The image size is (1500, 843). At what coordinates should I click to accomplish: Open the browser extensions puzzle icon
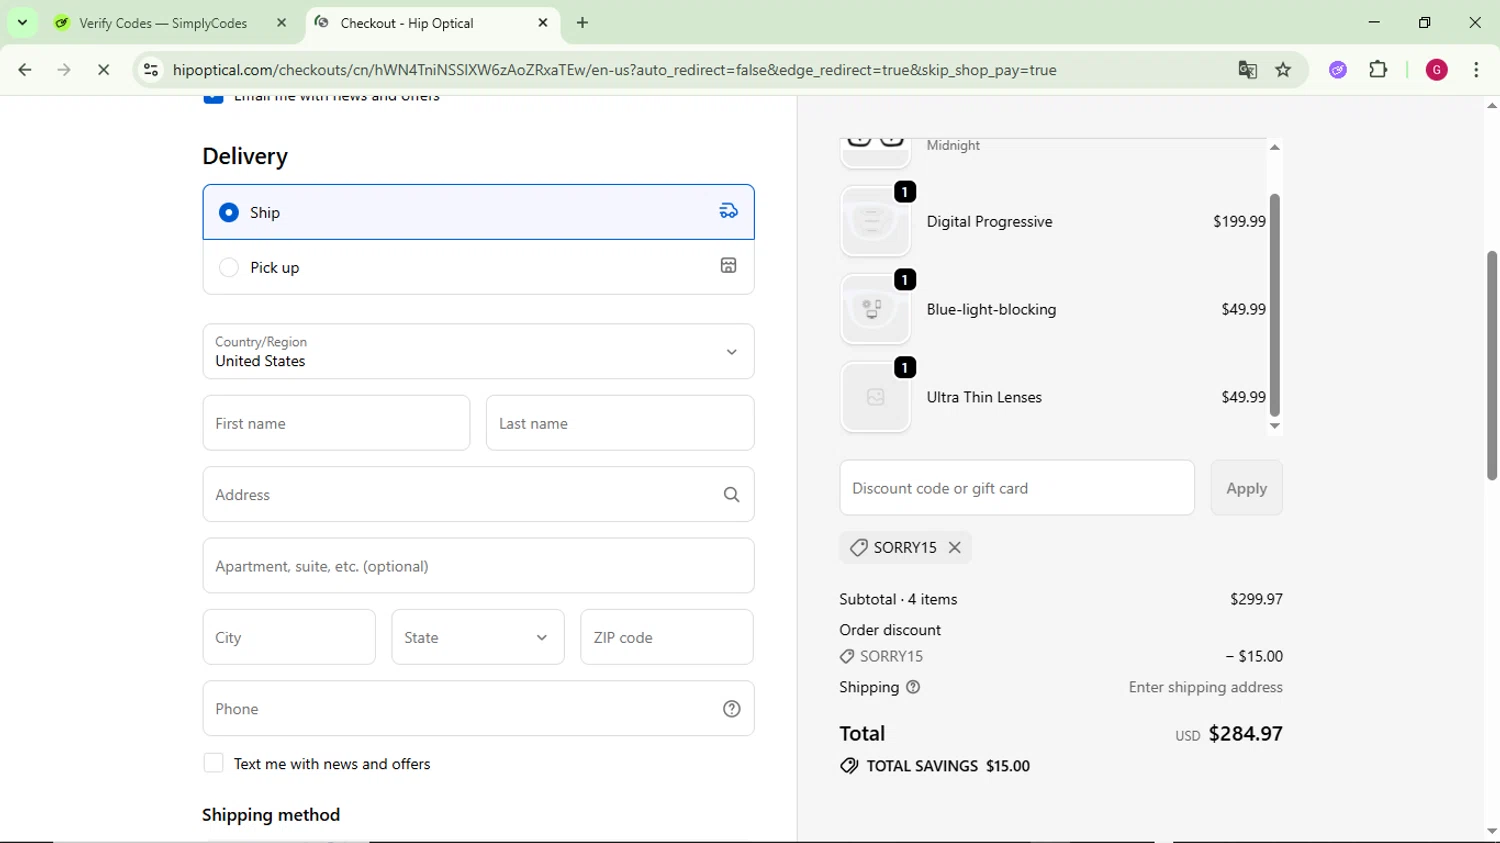click(x=1378, y=70)
